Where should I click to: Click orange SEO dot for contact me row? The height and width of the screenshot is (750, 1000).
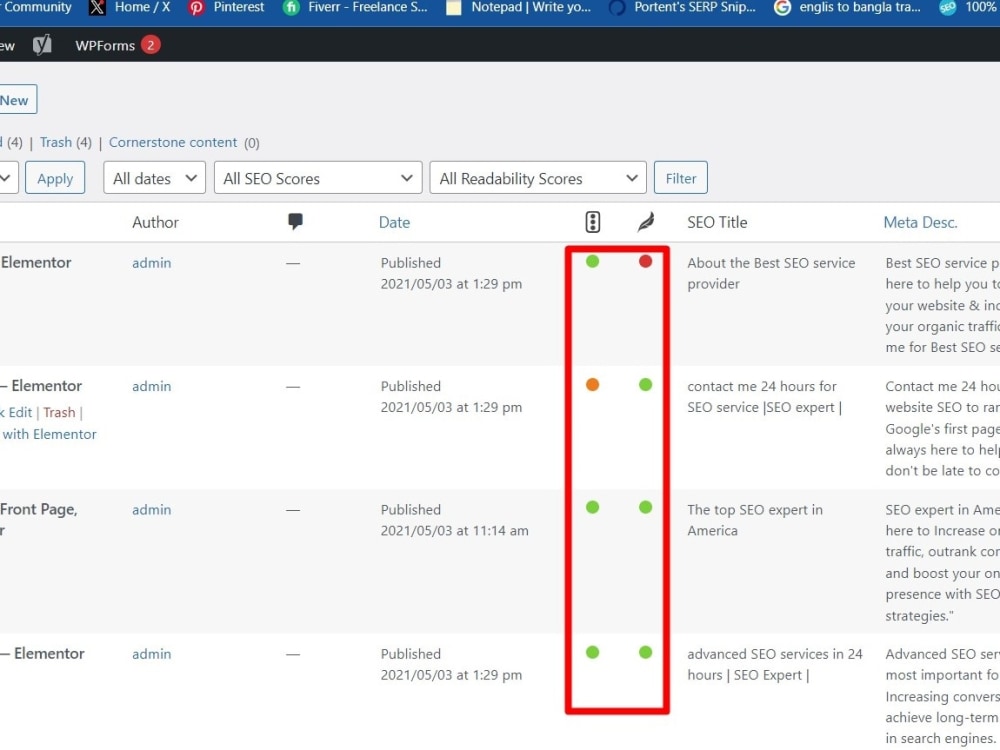tap(592, 385)
